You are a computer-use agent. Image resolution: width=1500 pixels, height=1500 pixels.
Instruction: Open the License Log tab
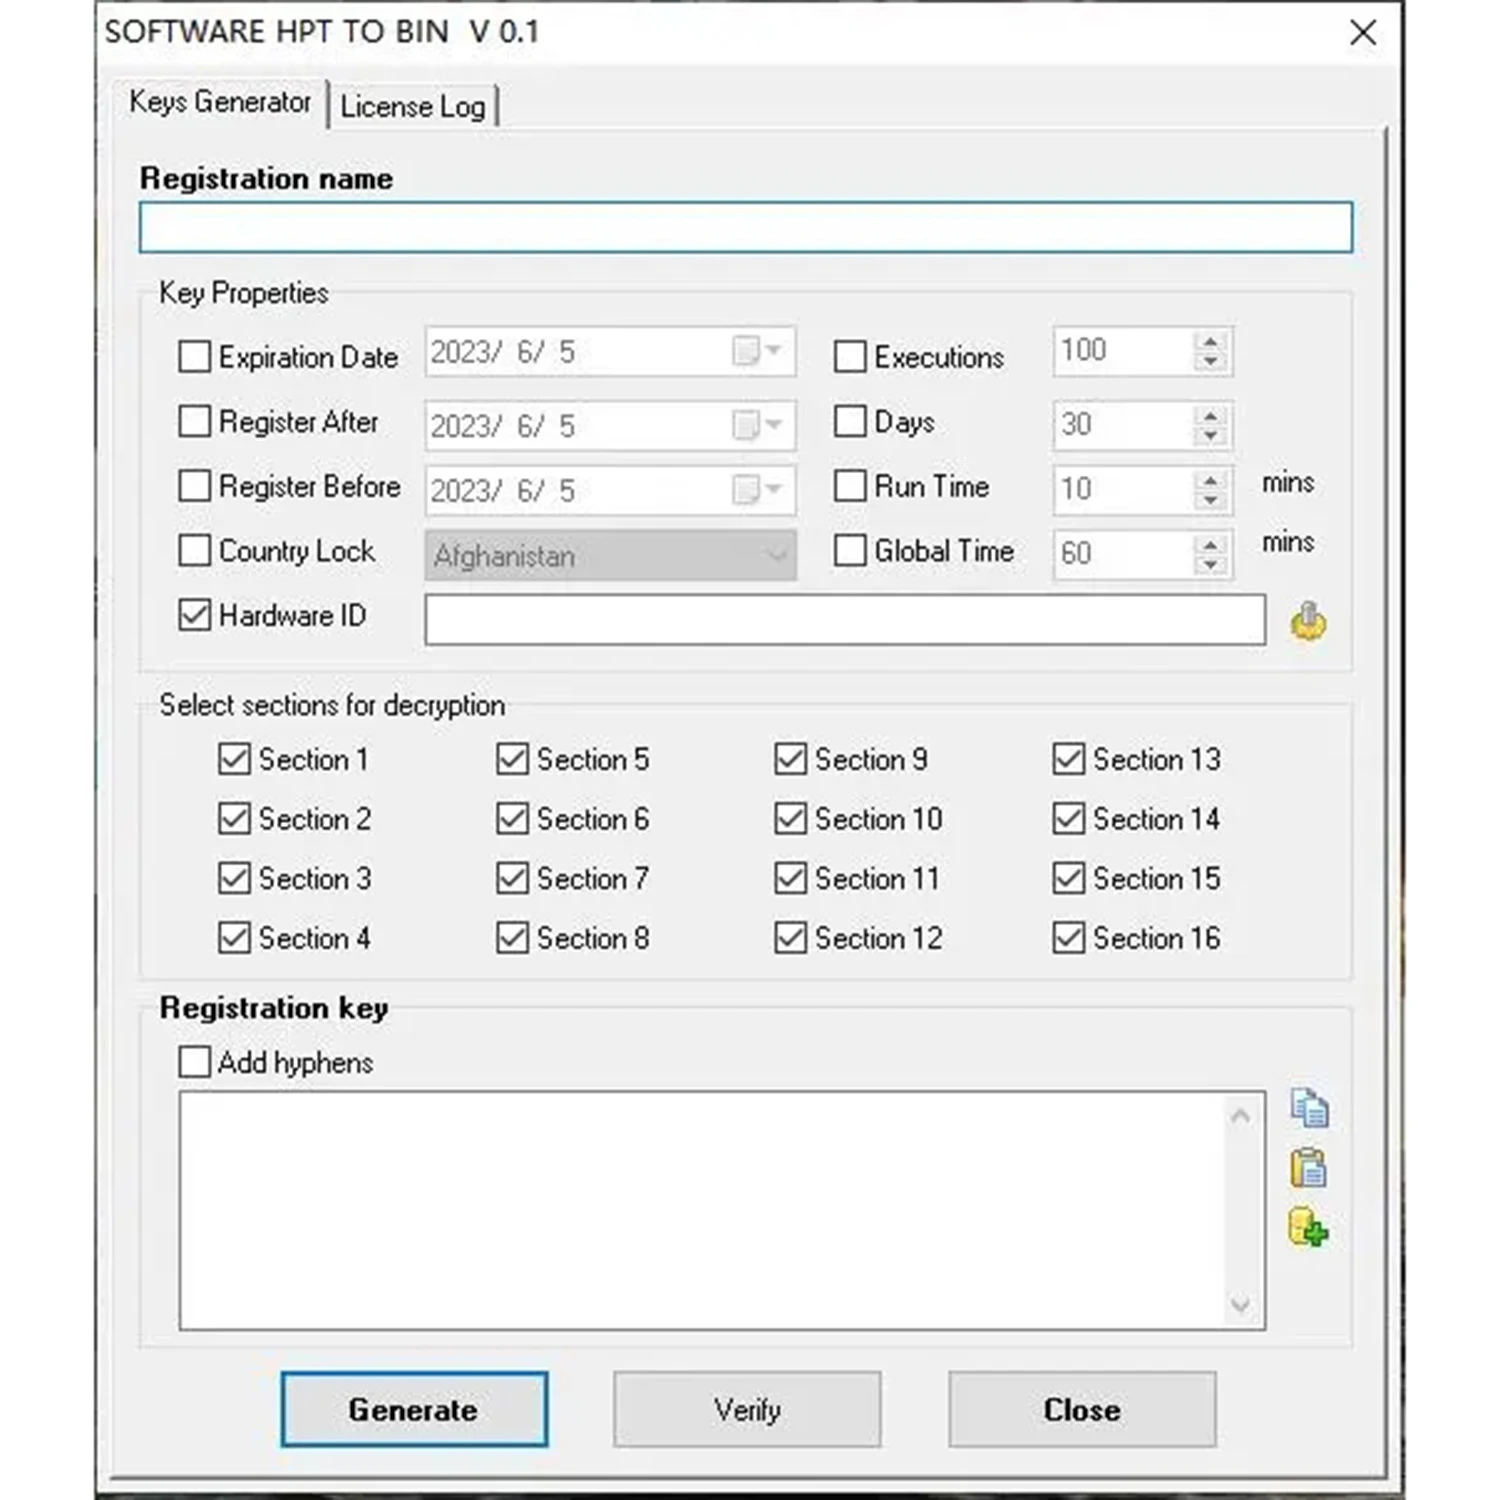click(413, 106)
